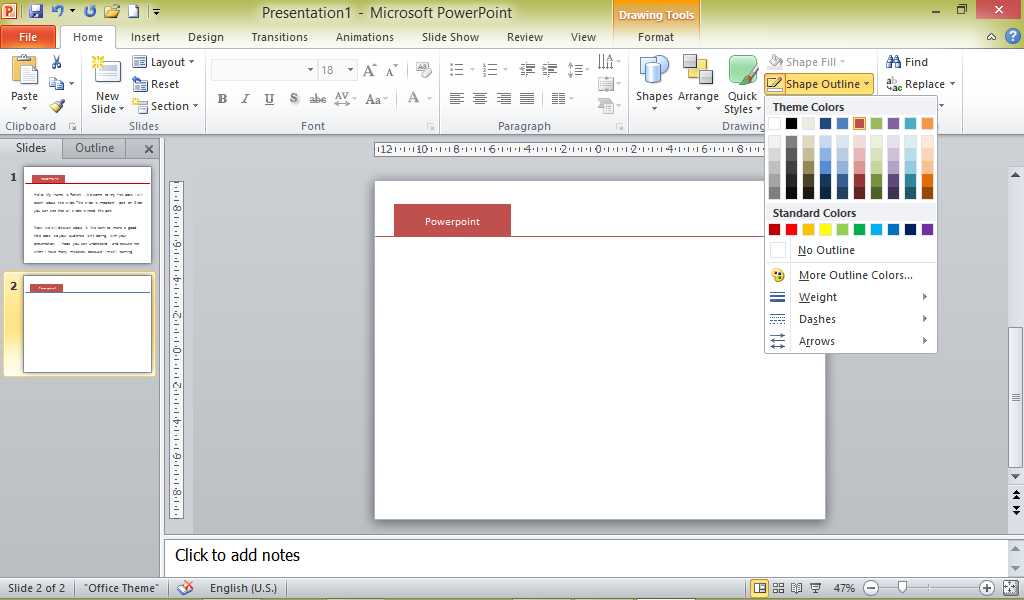Apply underline to text

(x=267, y=100)
